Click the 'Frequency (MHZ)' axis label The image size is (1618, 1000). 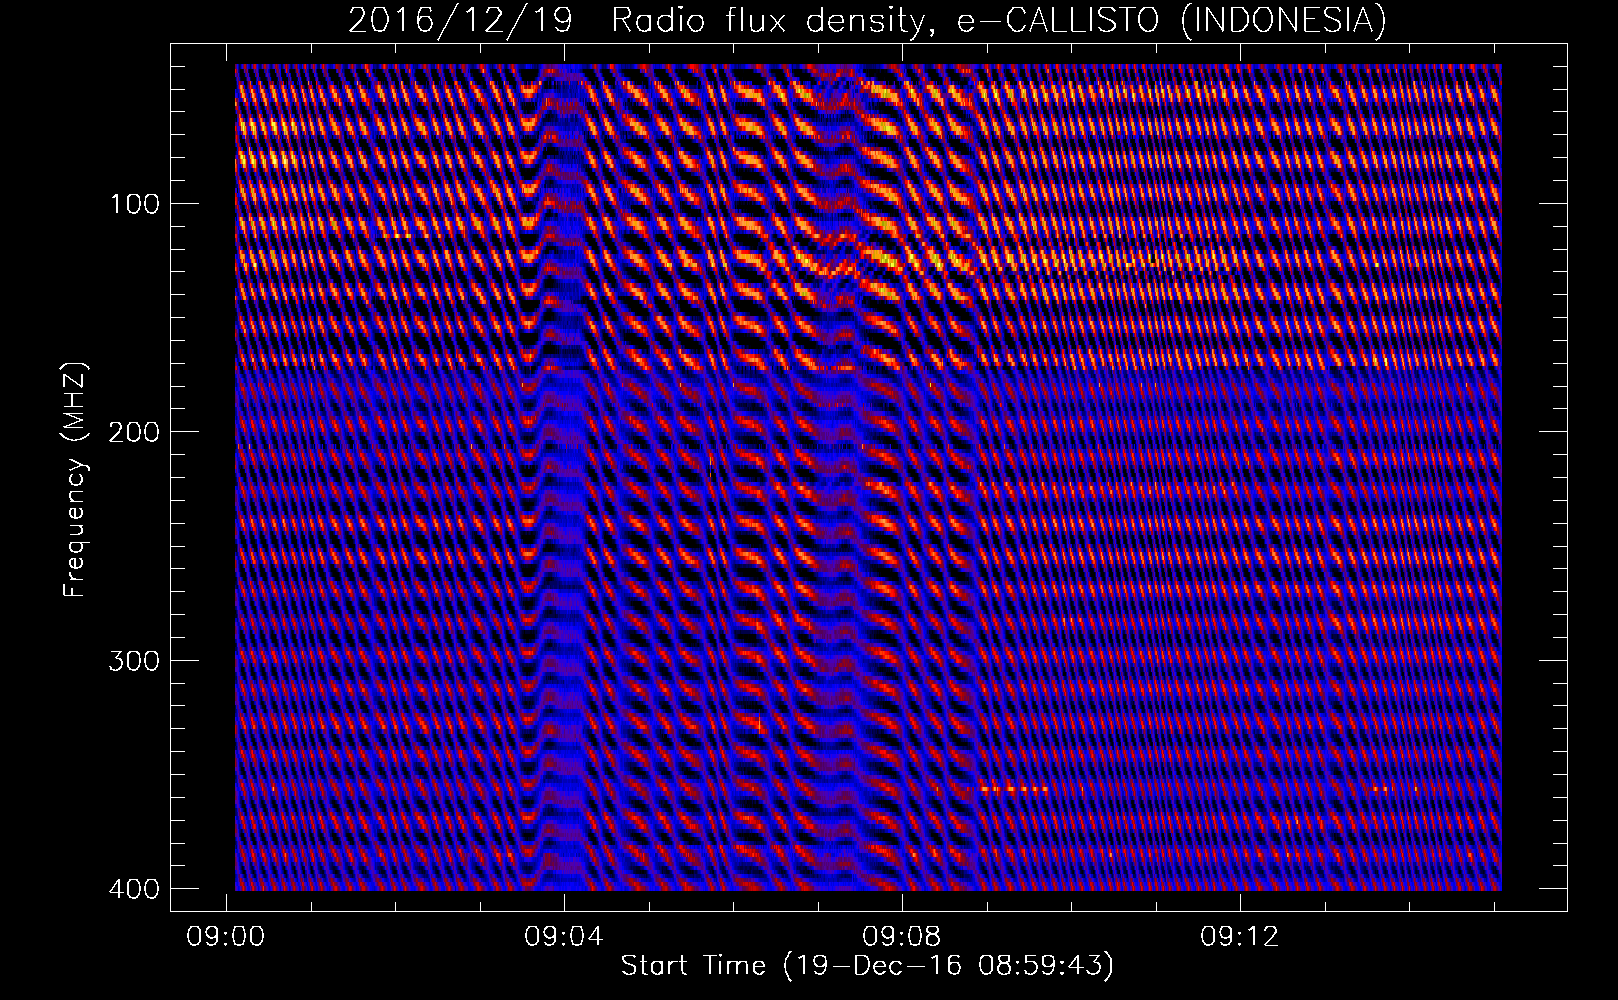tap(76, 480)
